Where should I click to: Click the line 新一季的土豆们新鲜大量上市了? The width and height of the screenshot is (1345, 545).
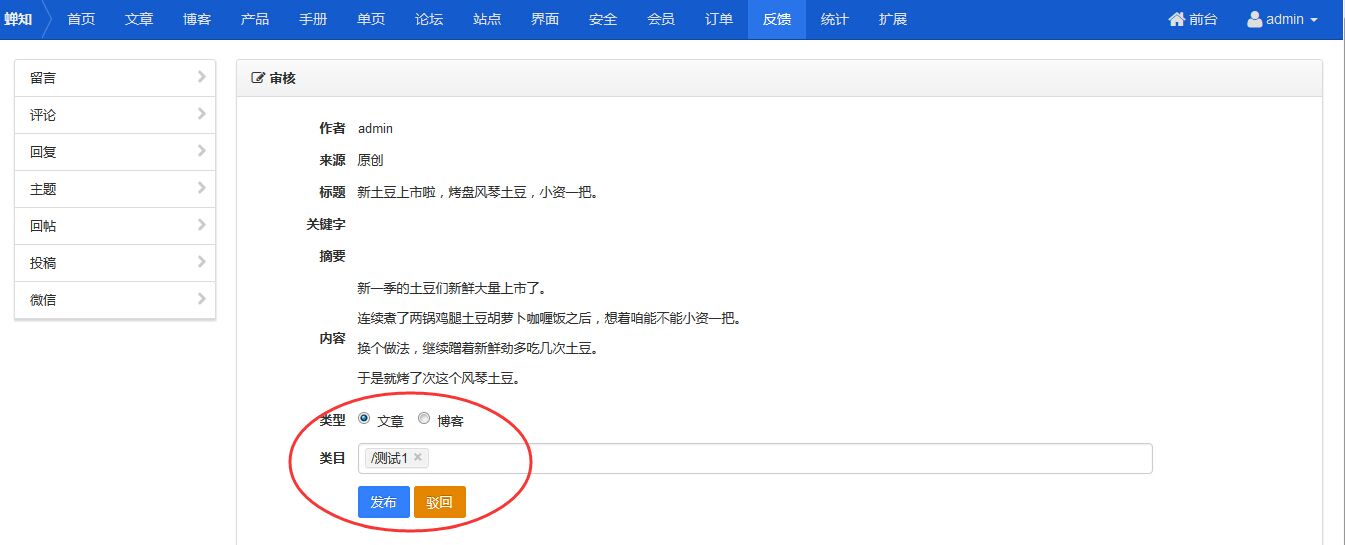pyautogui.click(x=451, y=289)
